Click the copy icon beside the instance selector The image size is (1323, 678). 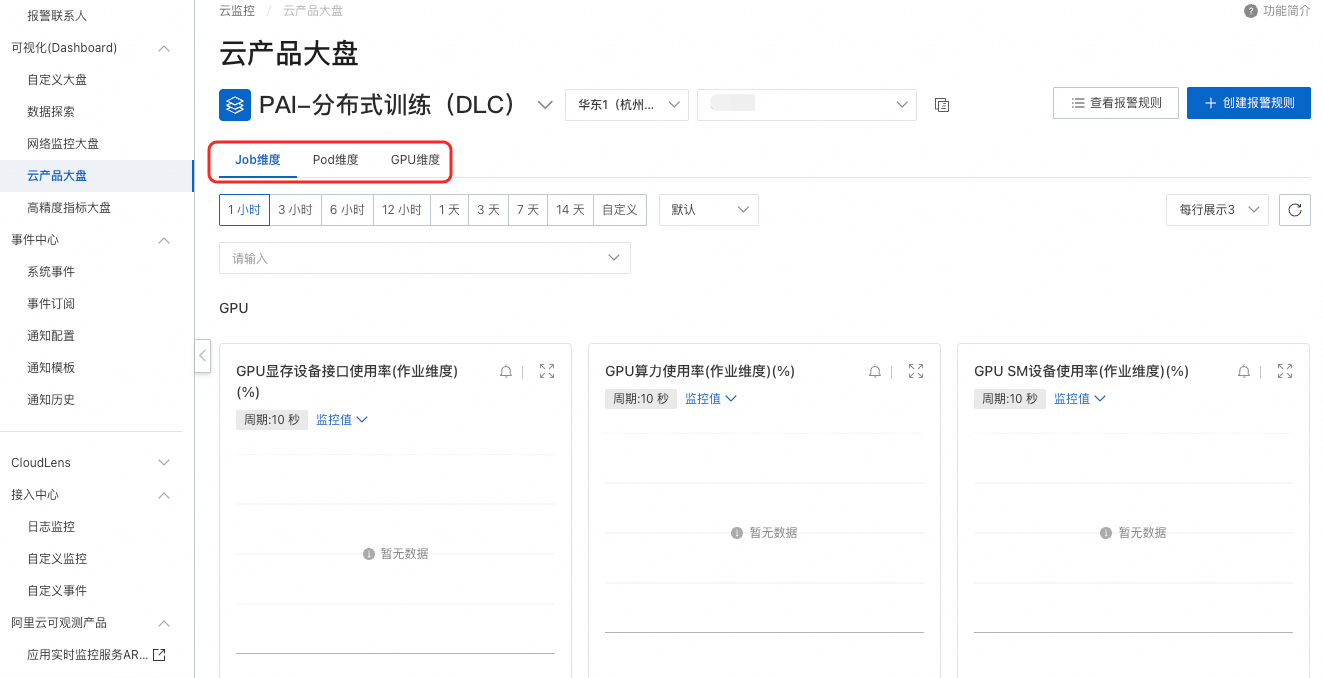click(x=941, y=105)
